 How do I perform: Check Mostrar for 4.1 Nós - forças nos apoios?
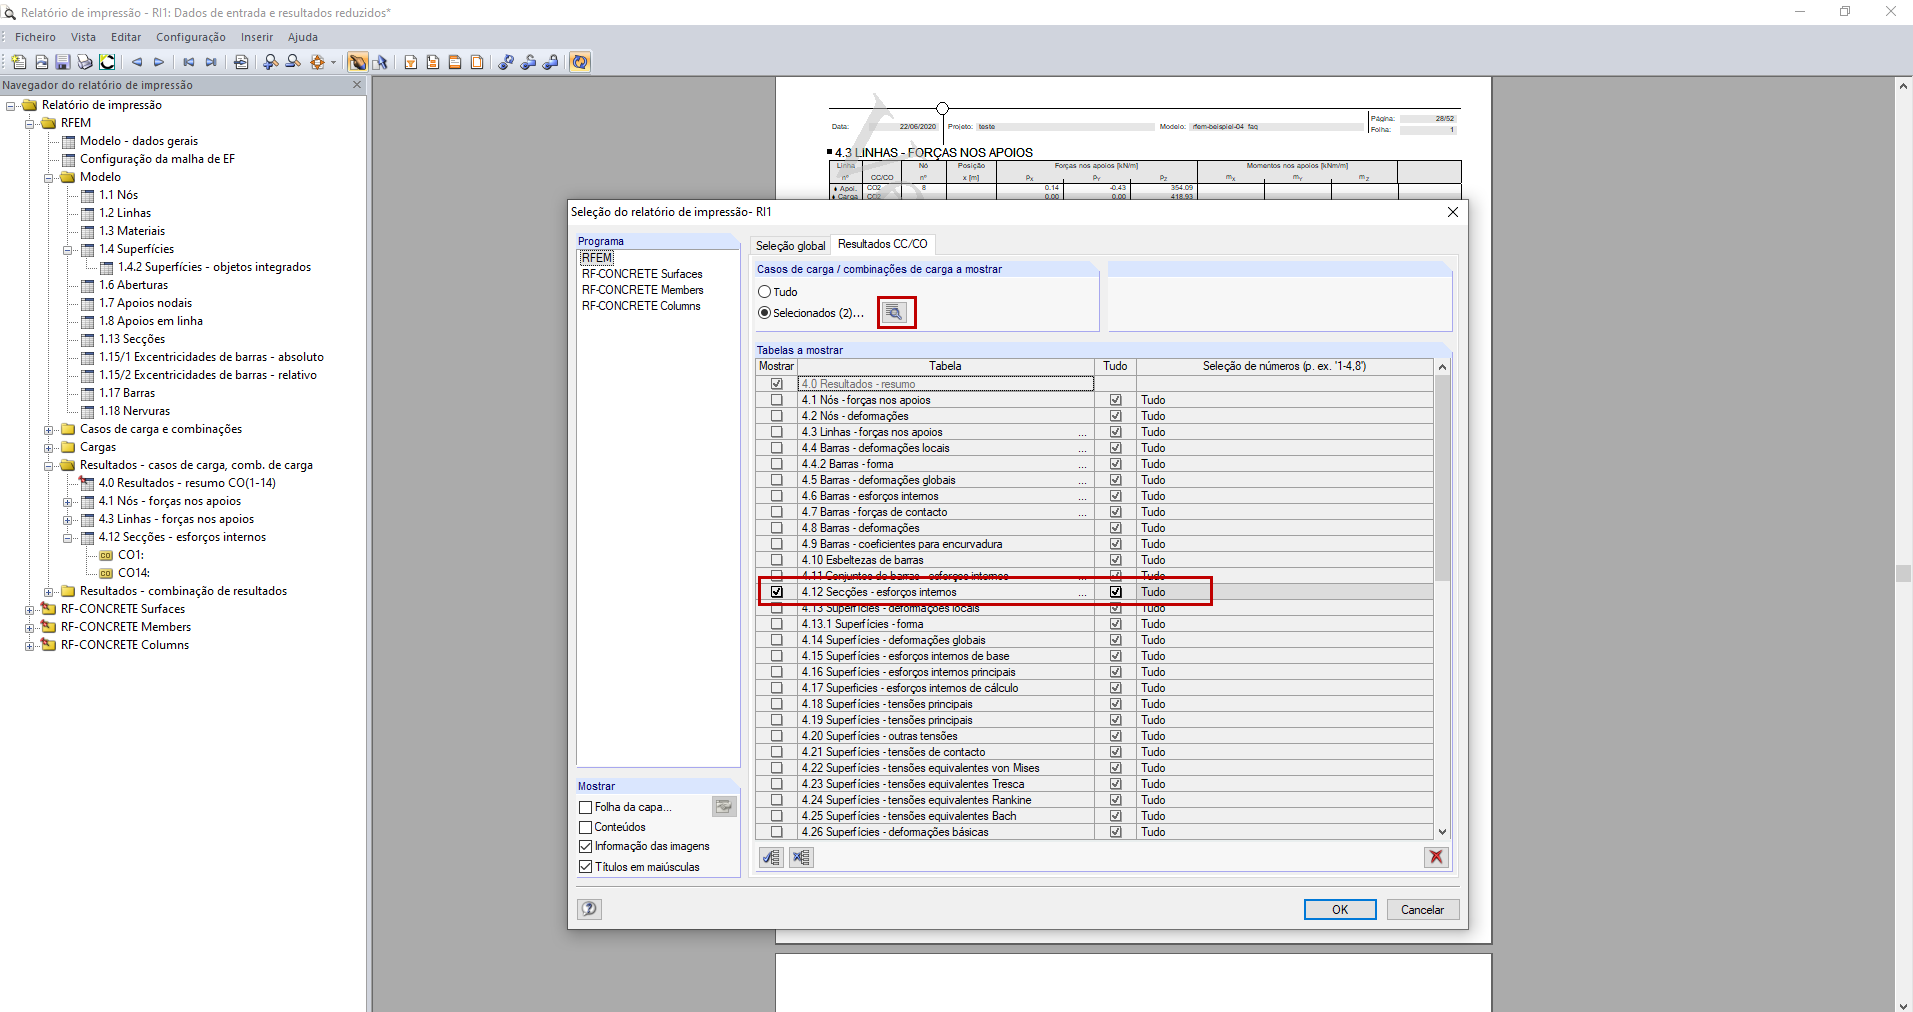click(x=777, y=400)
